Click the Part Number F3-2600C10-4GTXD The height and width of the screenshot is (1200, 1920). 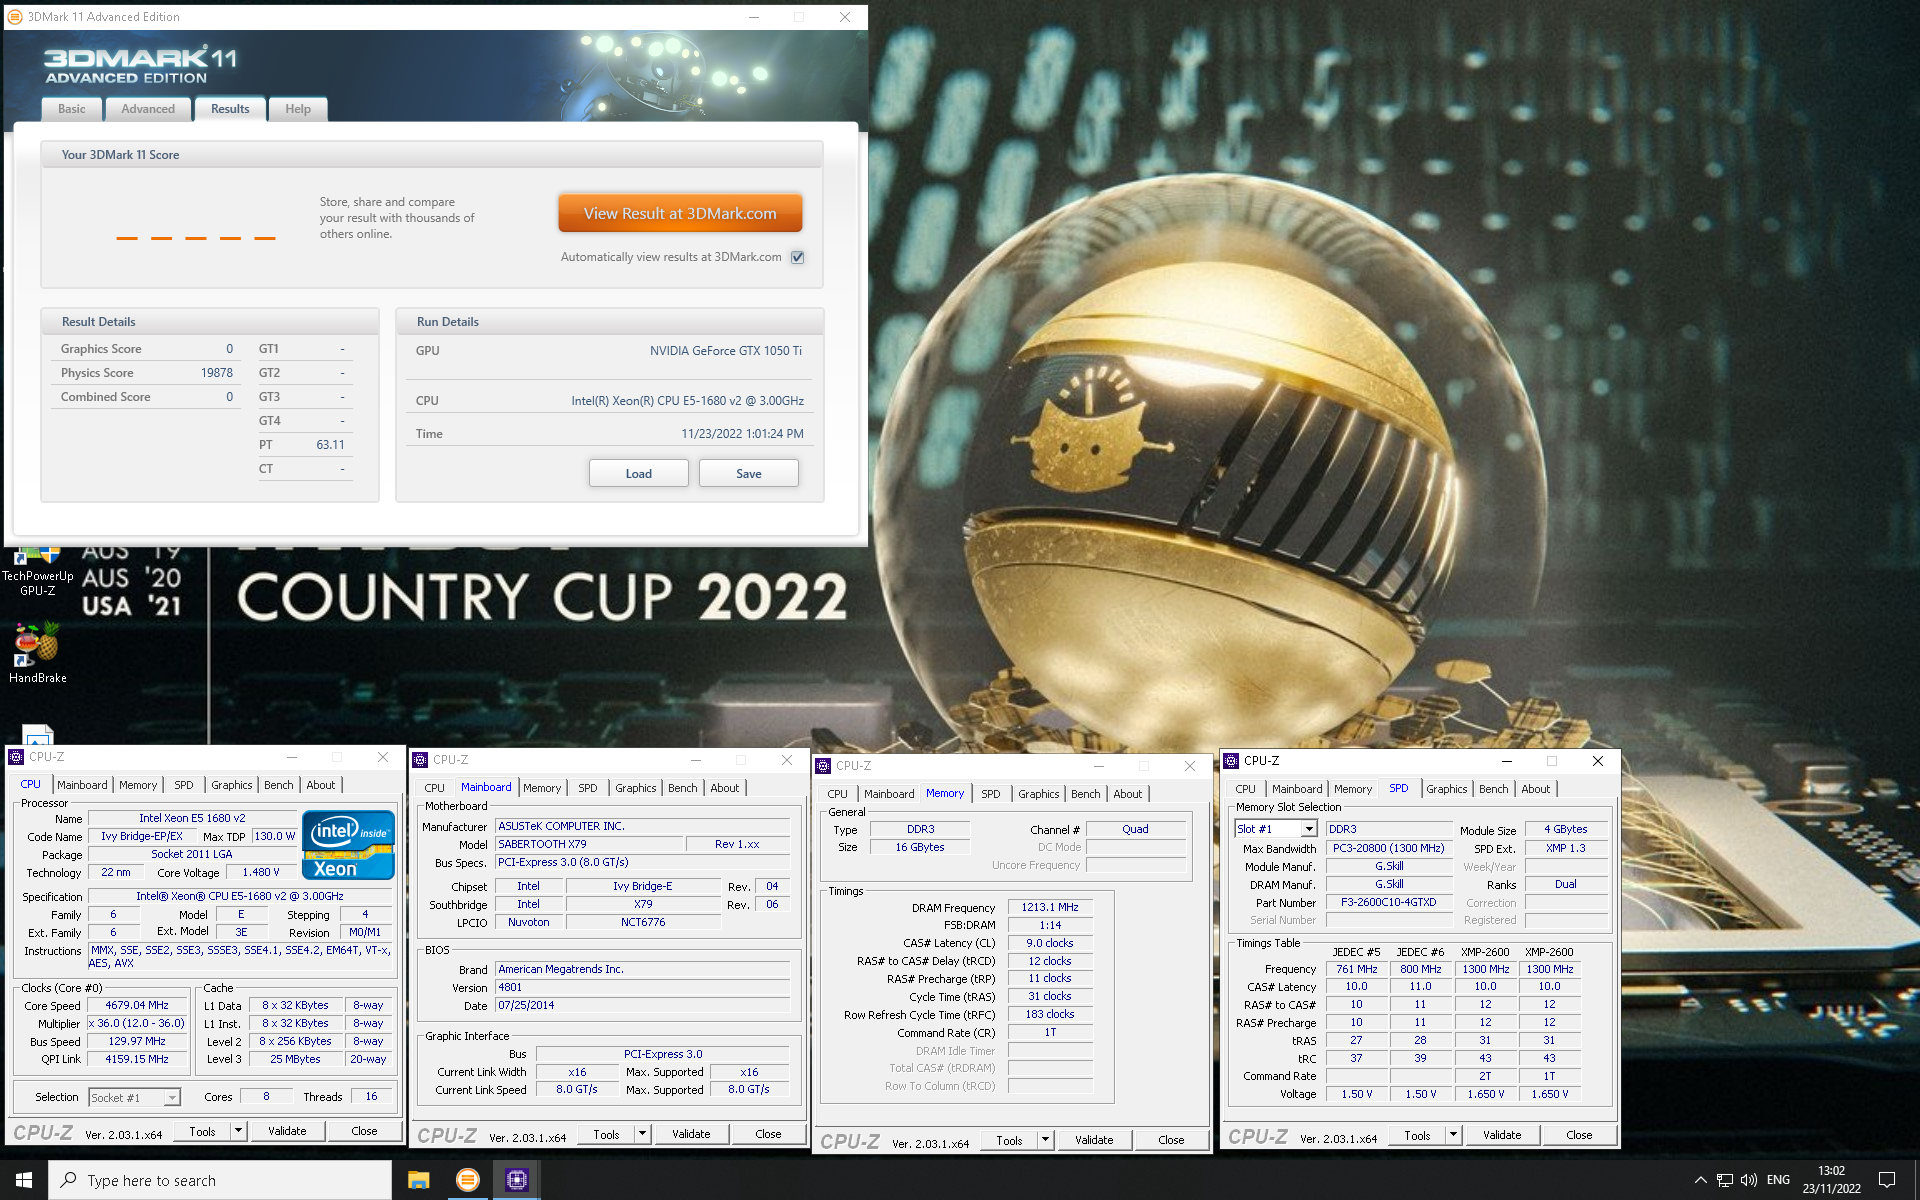coord(1388,902)
